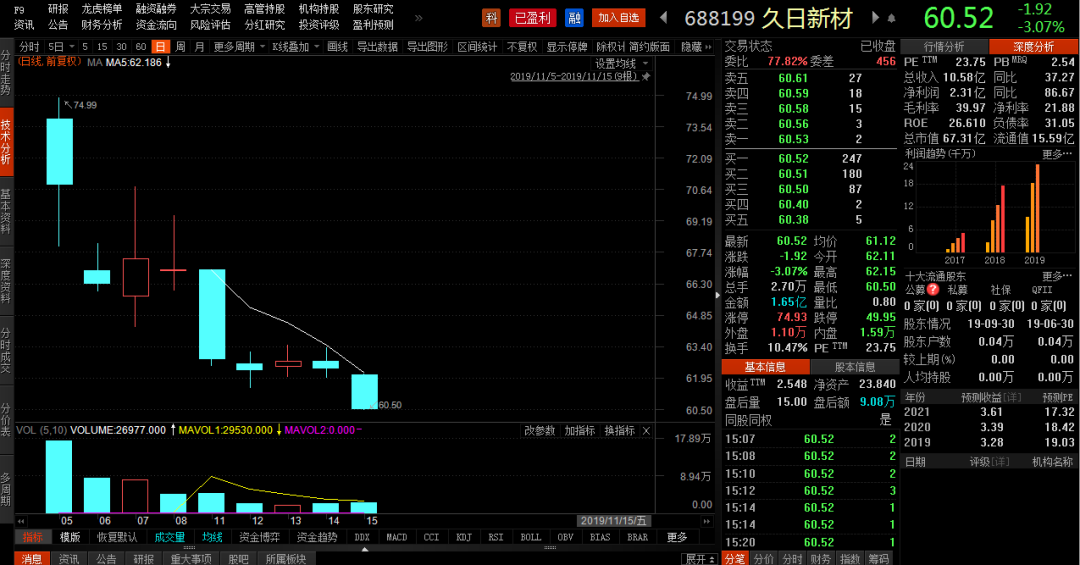
Task: Click the right splitter handle under the indicator bar
Action: [550, 548]
